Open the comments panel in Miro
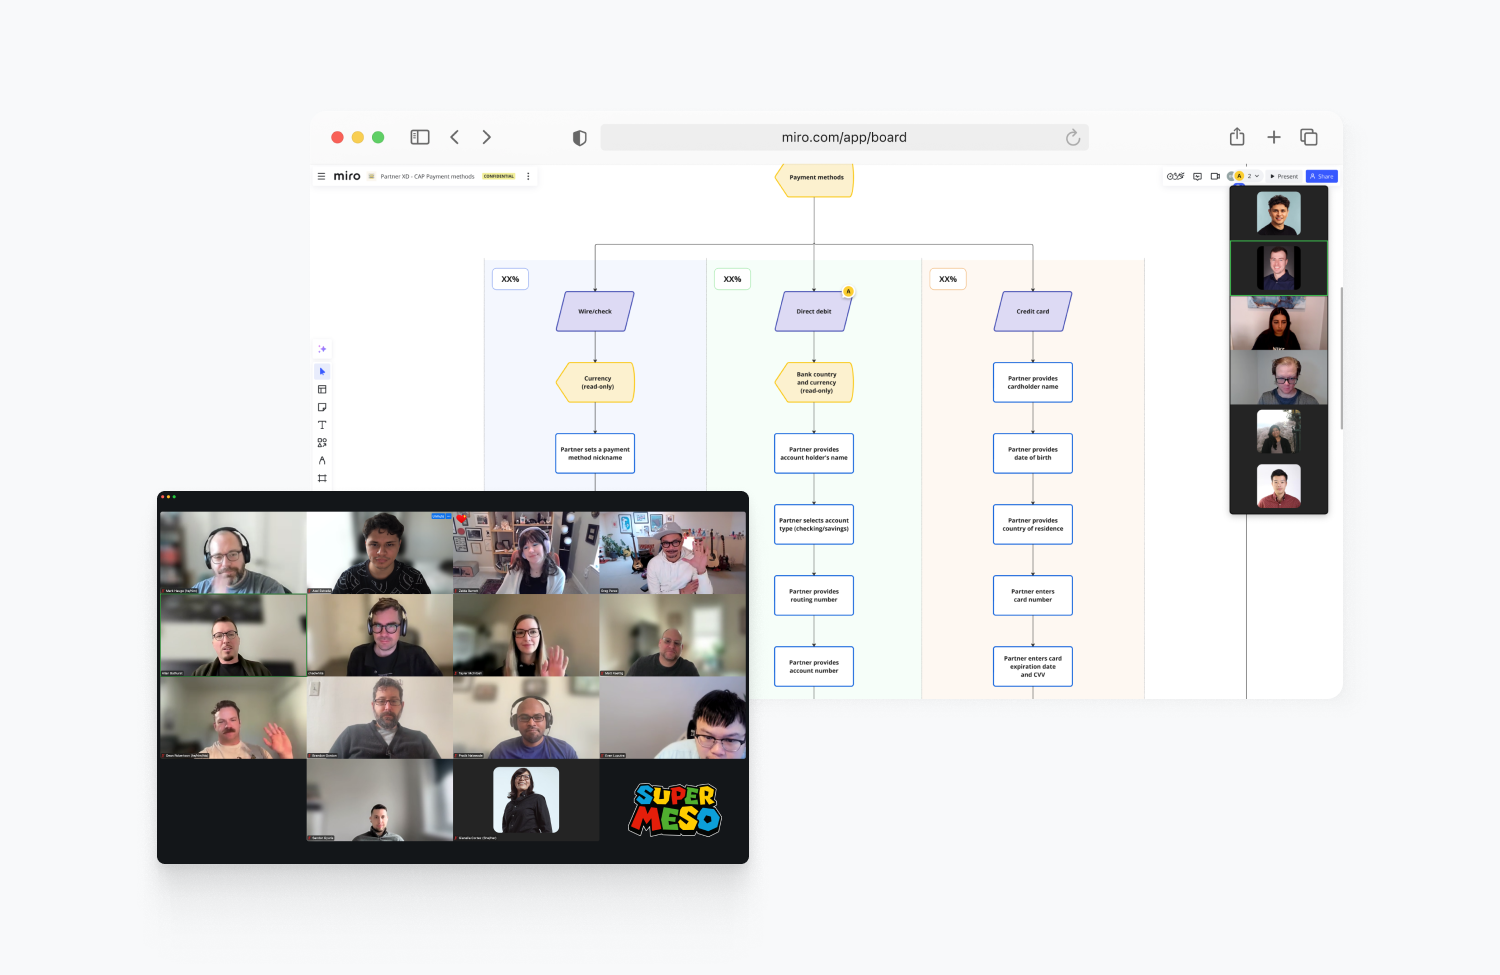Viewport: 1500px width, 975px height. (x=1198, y=176)
